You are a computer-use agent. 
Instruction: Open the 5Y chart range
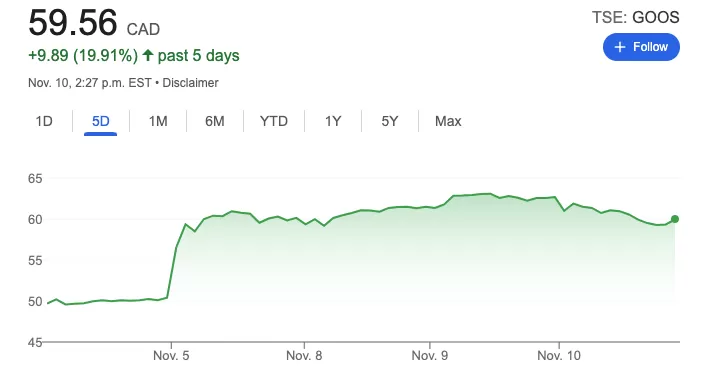[x=390, y=121]
